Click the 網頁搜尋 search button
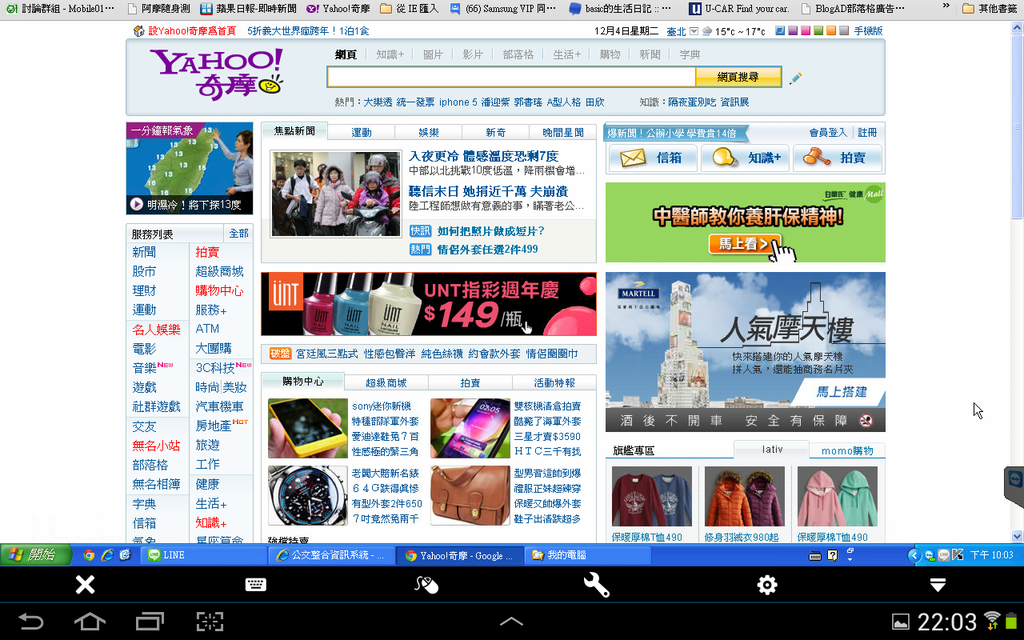The height and width of the screenshot is (640, 1024). tap(738, 77)
